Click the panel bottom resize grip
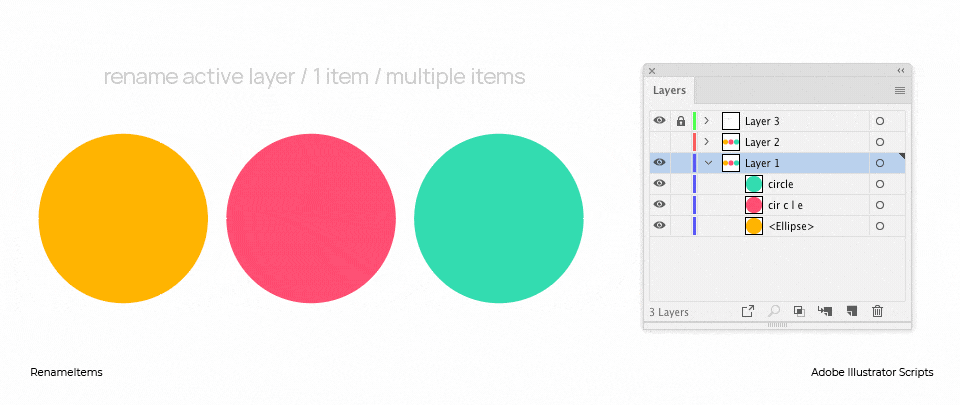This screenshot has width=960, height=405. (x=777, y=325)
